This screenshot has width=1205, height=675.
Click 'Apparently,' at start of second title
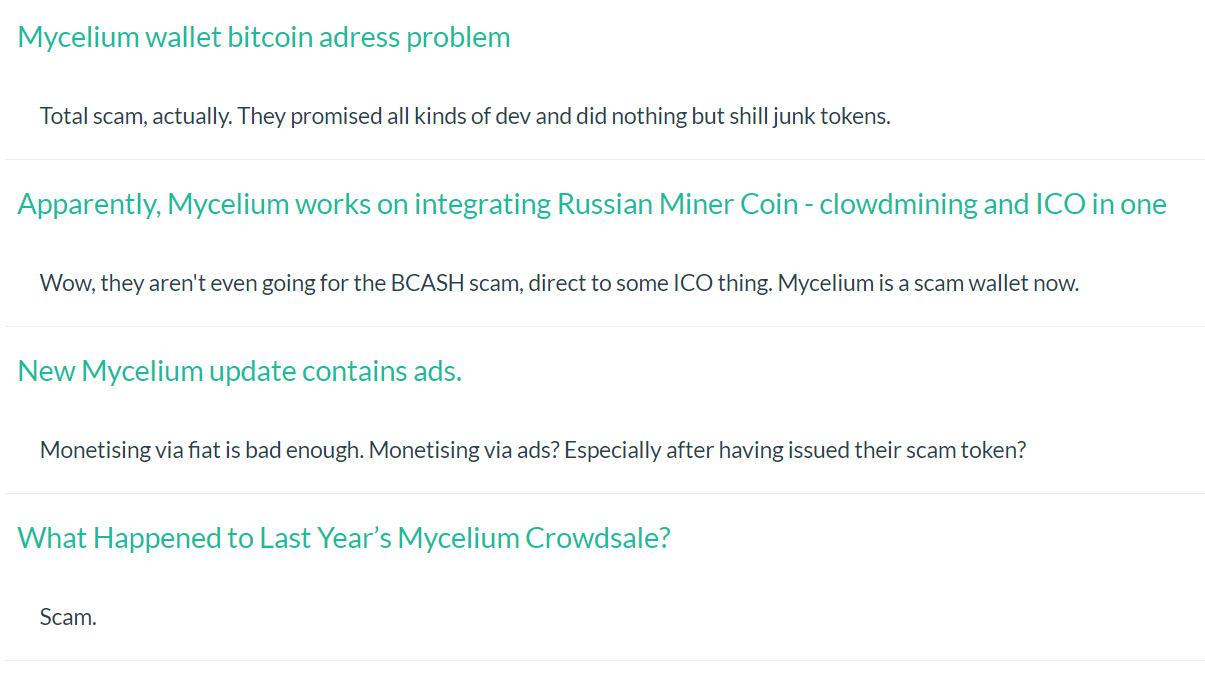(89, 204)
